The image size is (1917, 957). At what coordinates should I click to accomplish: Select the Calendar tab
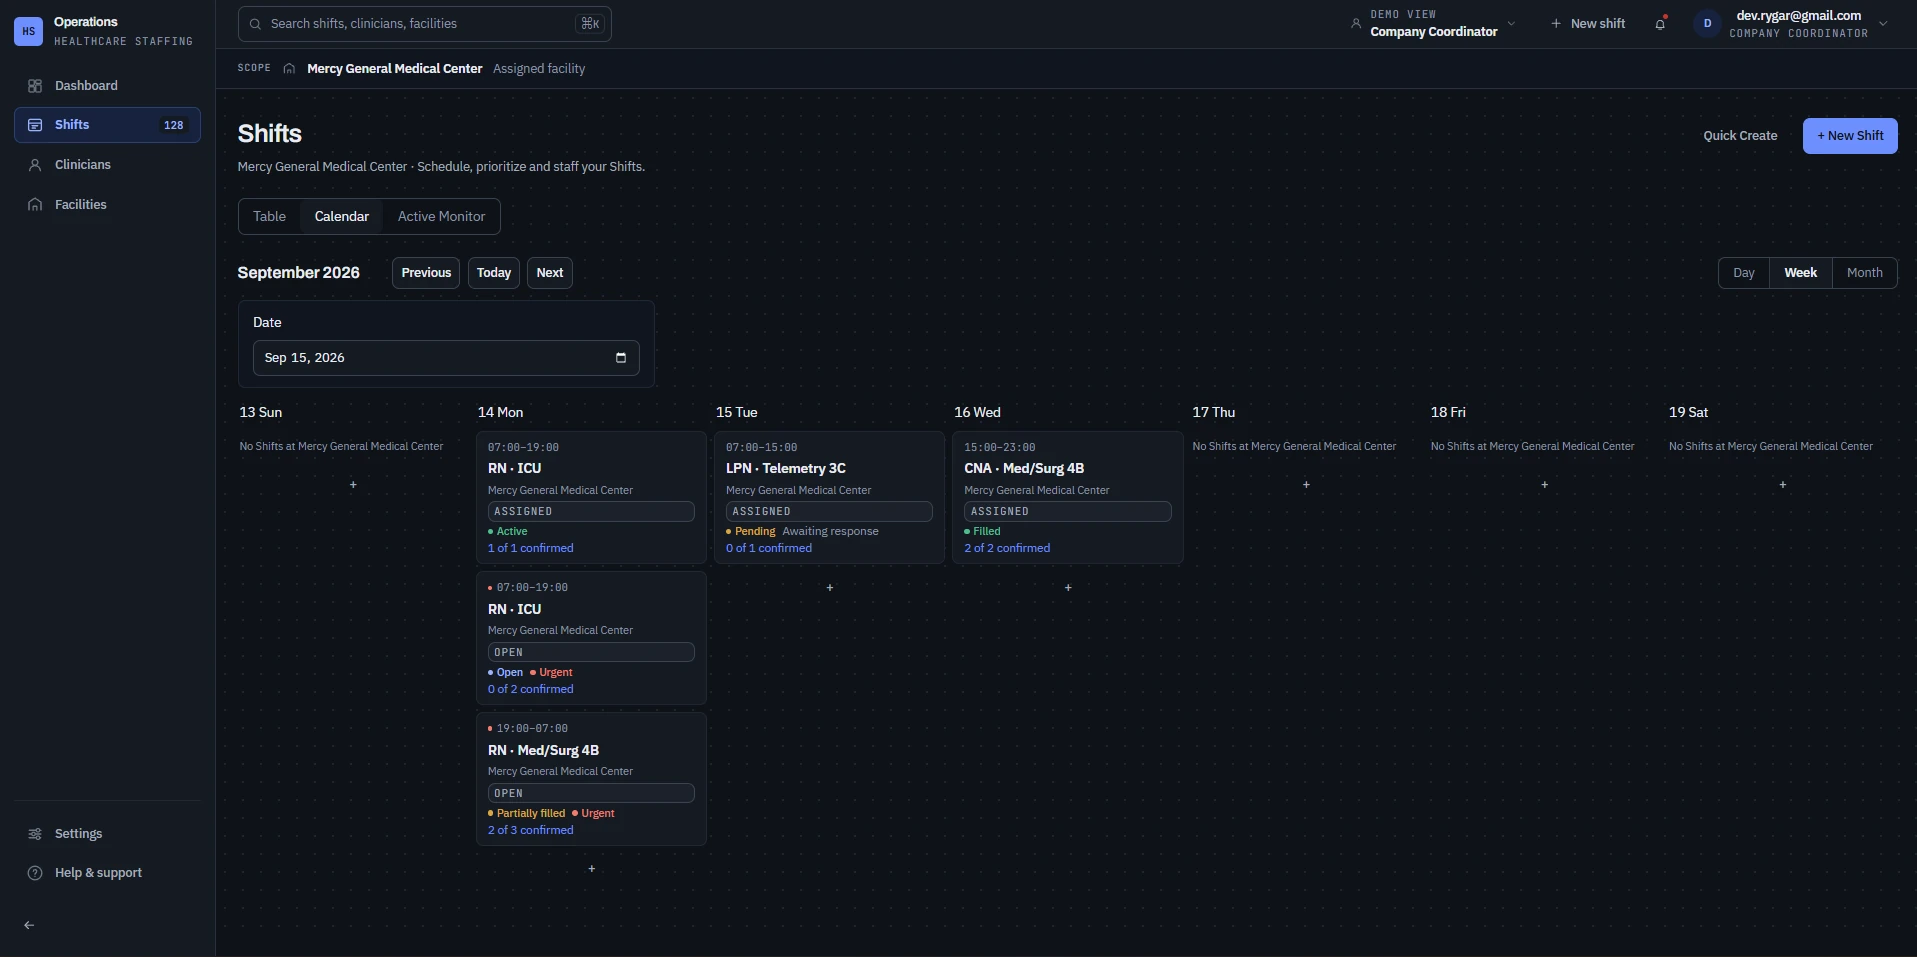coord(342,217)
